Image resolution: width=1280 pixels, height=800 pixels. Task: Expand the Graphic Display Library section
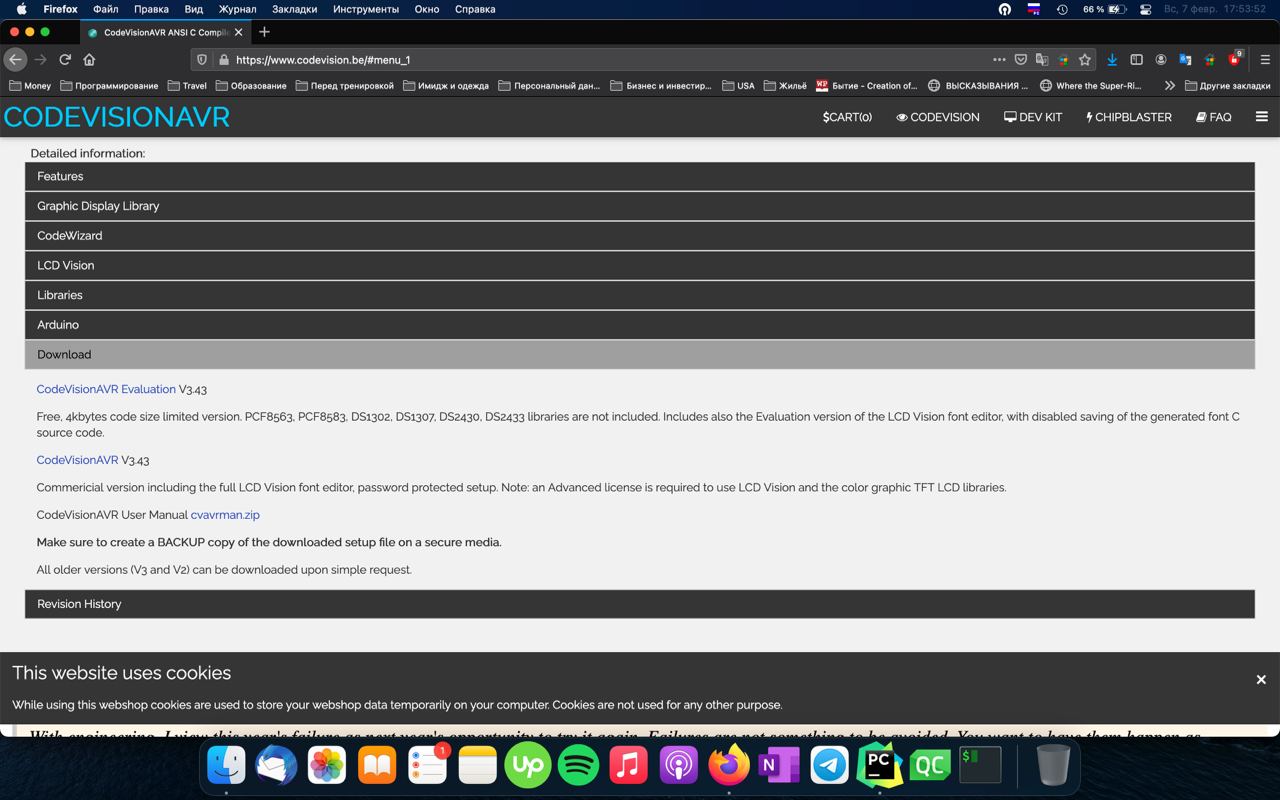click(x=640, y=206)
